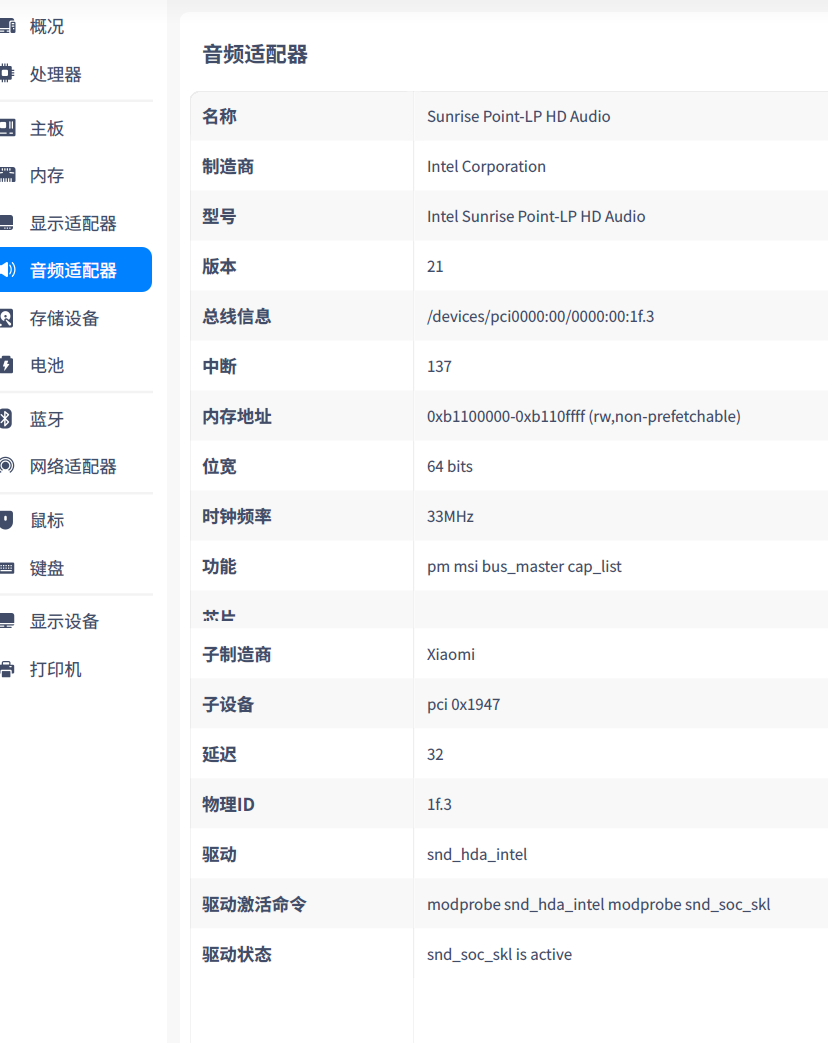Select the snd_soc_skl is active status
Screen dimensions: 828x1043
[499, 955]
